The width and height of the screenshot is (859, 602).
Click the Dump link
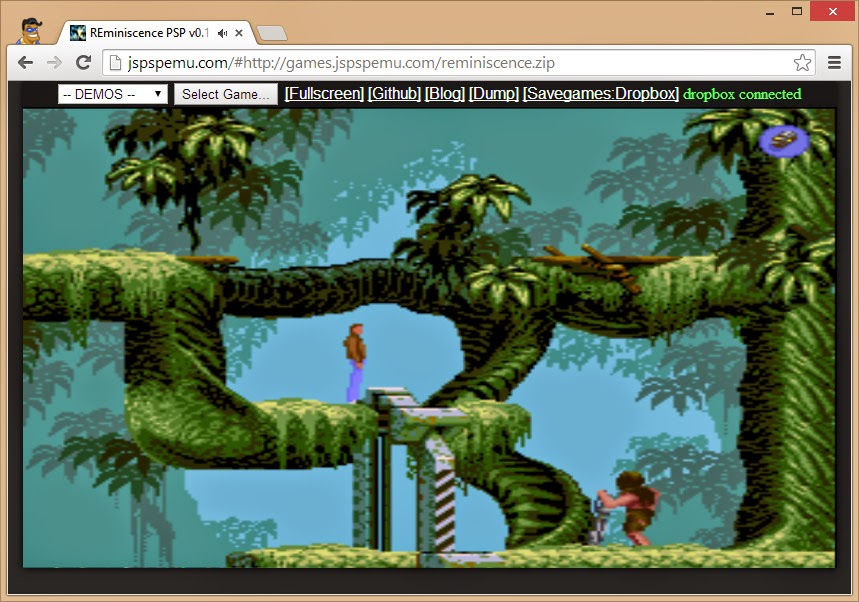493,94
